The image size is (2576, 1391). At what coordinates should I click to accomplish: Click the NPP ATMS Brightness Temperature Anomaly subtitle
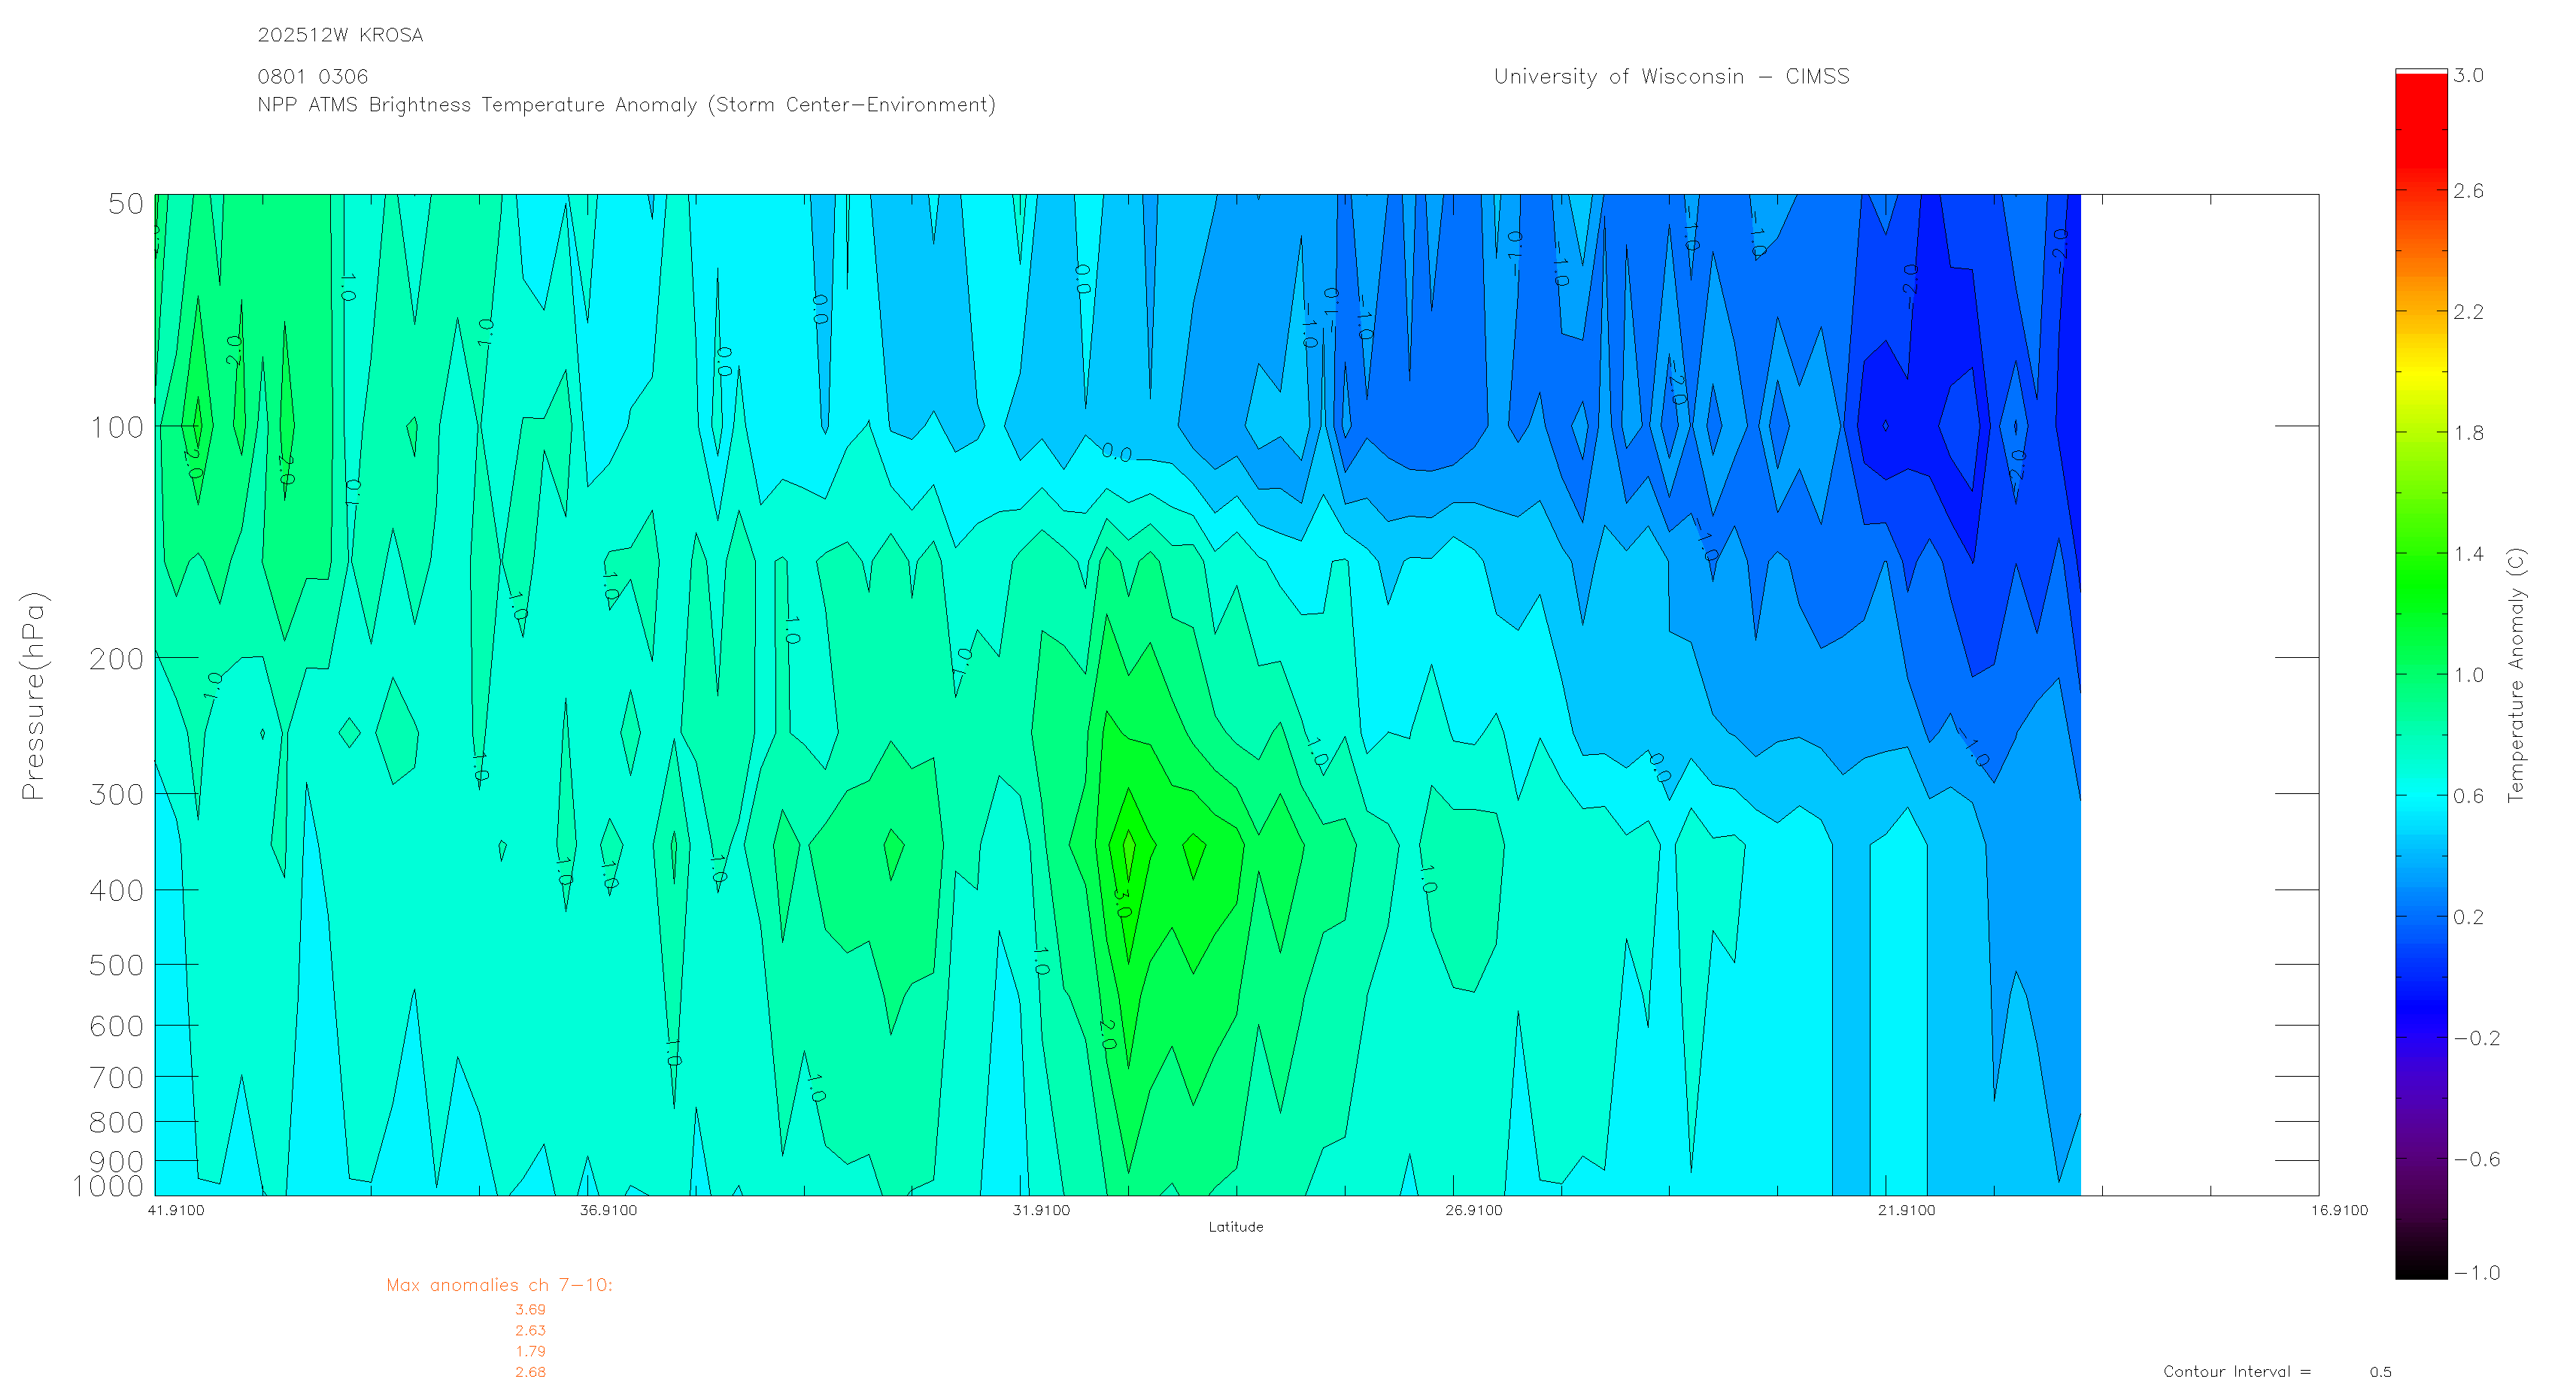tap(626, 105)
